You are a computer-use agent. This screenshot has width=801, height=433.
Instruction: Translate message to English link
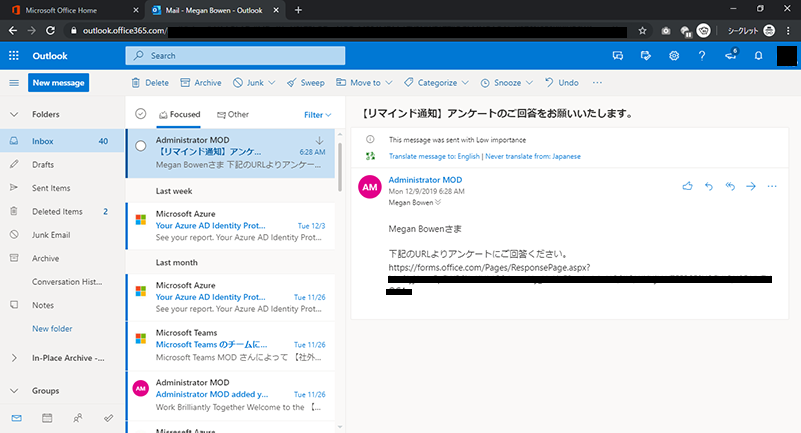434,156
